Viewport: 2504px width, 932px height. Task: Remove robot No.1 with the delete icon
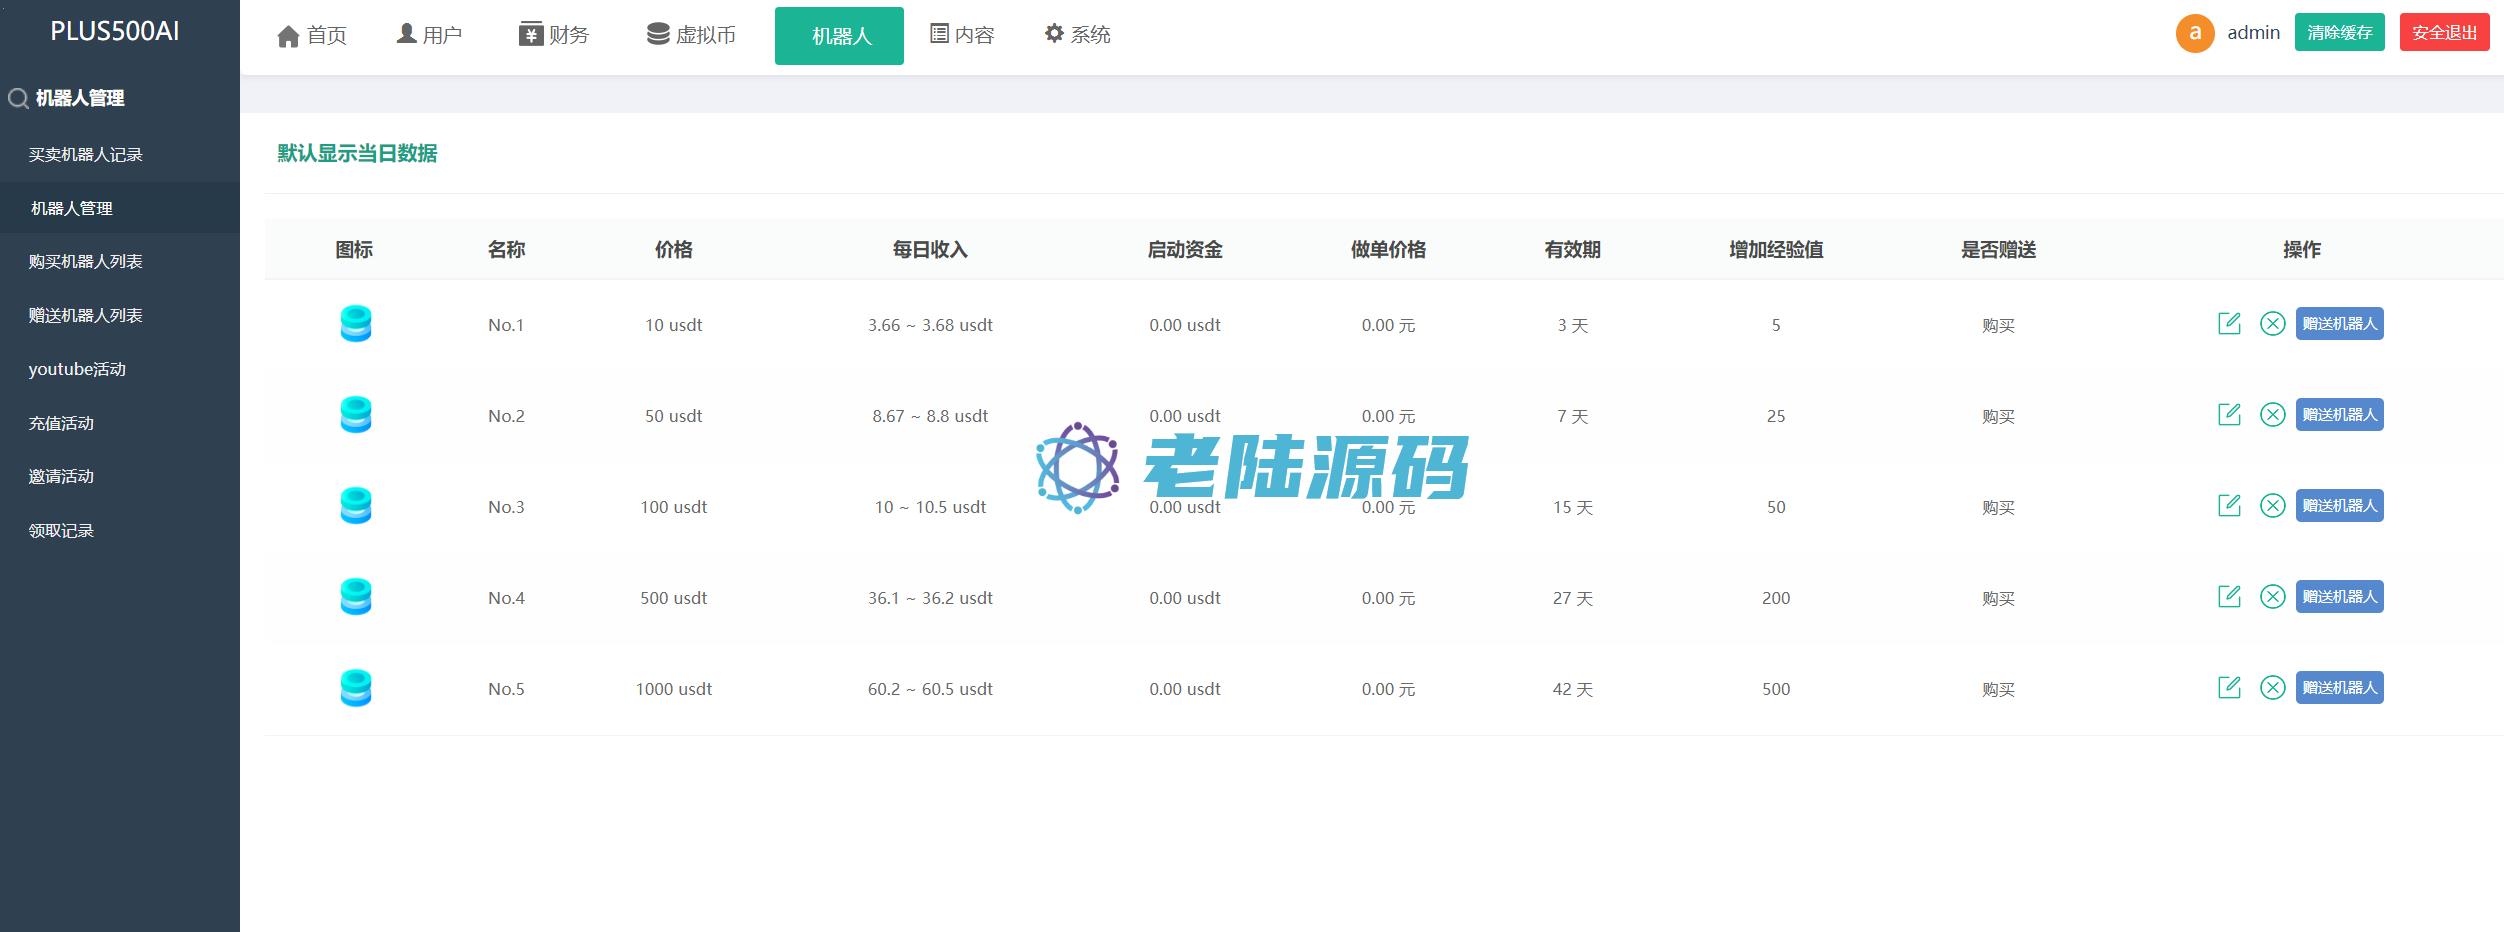pyautogui.click(x=2272, y=324)
